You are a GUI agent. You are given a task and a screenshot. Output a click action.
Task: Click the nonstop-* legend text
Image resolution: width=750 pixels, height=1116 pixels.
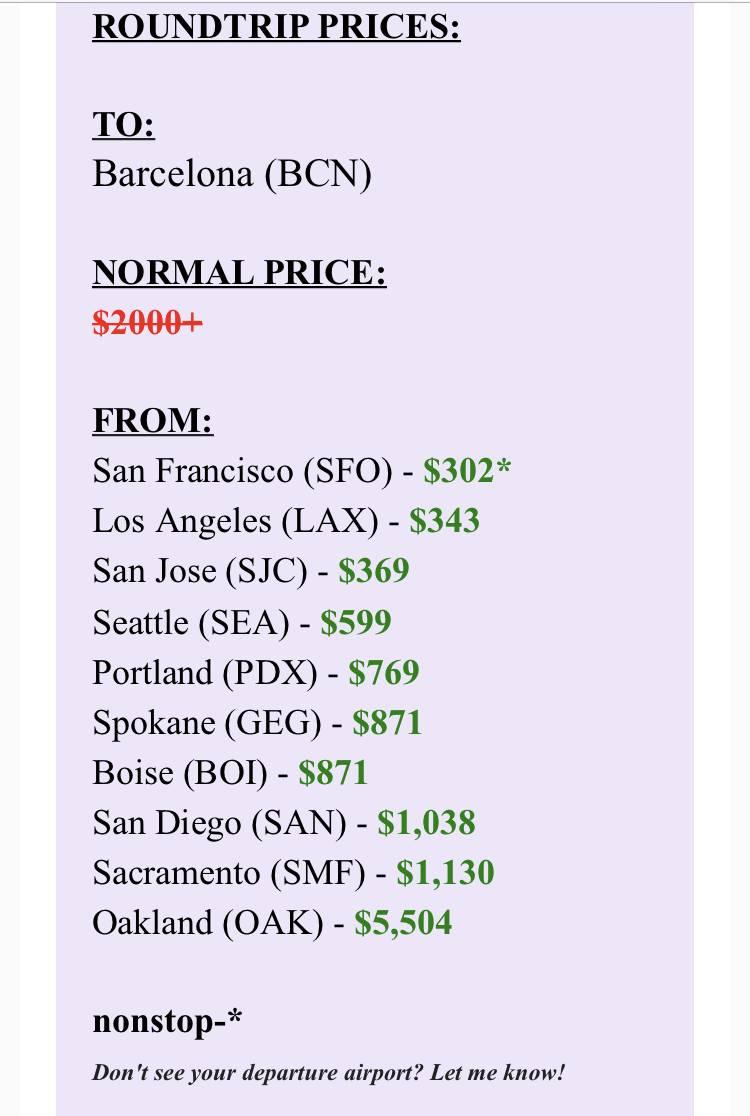coord(167,1021)
